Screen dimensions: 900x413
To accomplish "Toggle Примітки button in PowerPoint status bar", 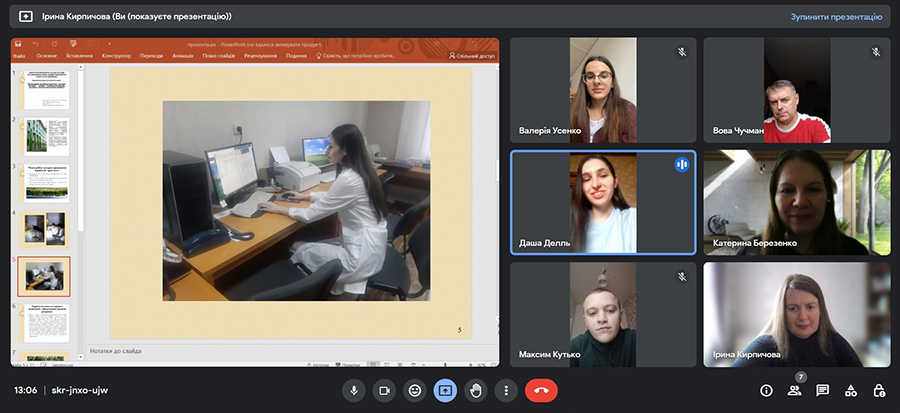I will (x=348, y=364).
